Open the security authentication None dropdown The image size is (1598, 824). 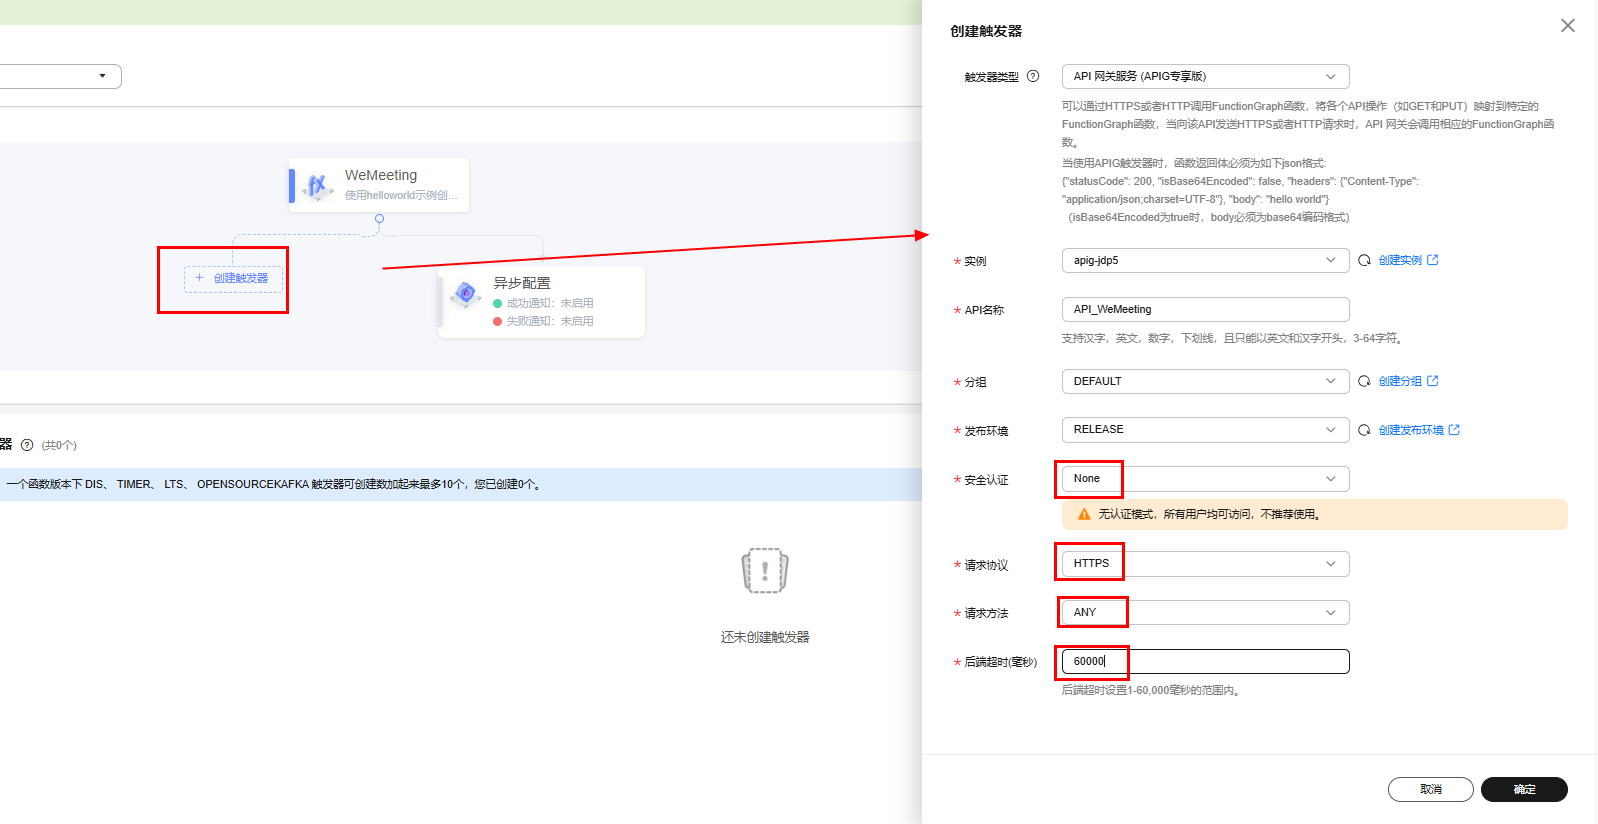pos(1204,479)
